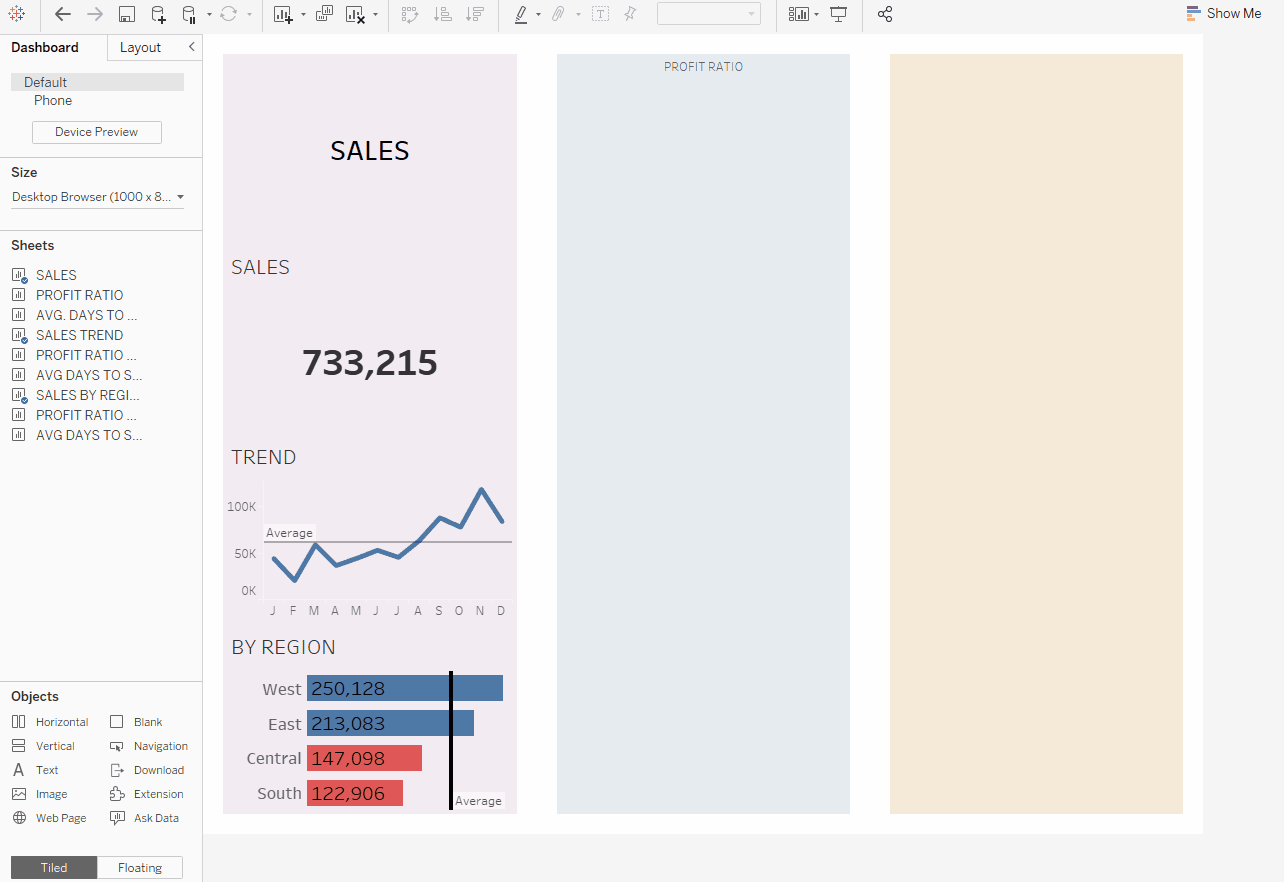Switch to Tiled layout mode
Image resolution: width=1284 pixels, height=882 pixels.
click(54, 868)
